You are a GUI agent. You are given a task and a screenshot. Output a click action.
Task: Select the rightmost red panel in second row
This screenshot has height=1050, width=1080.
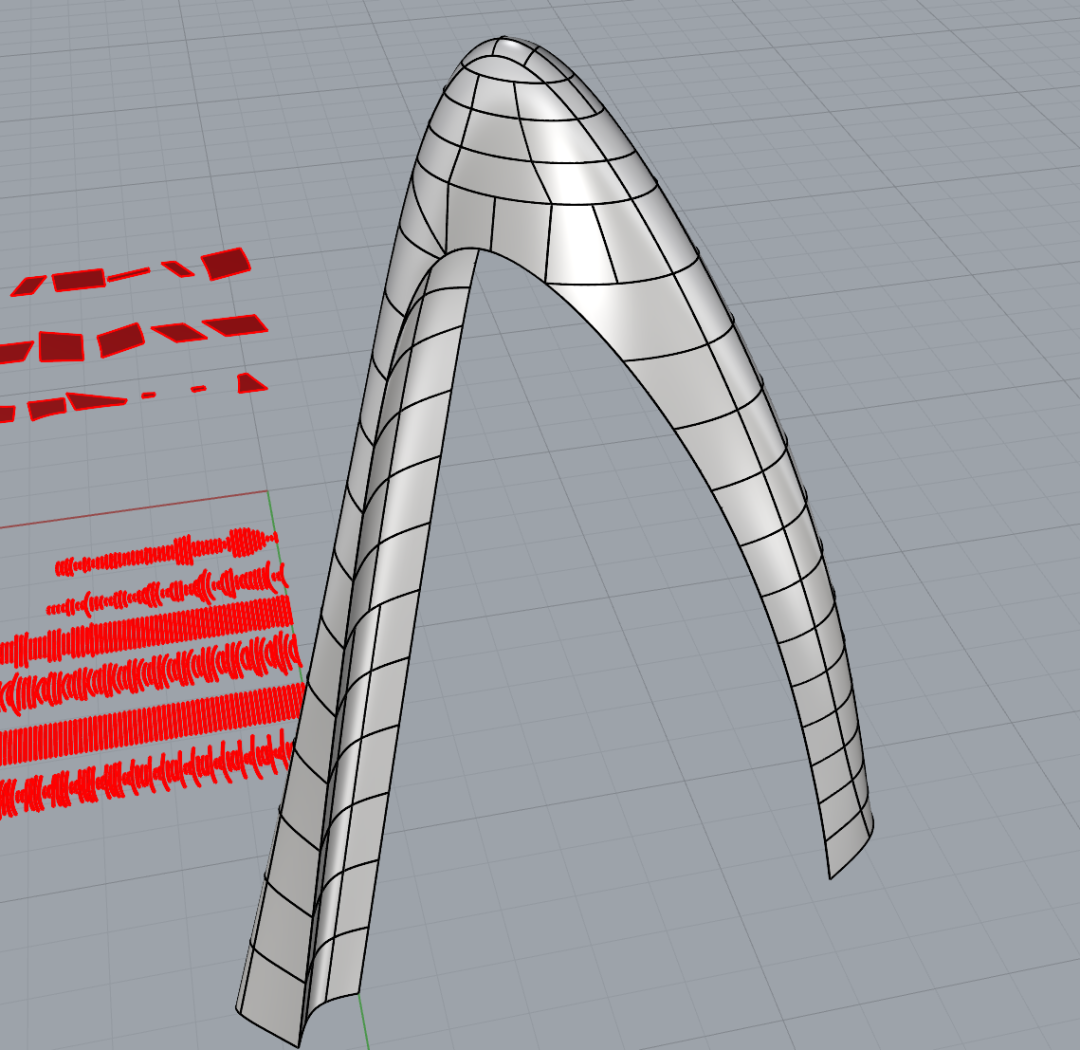click(x=236, y=323)
